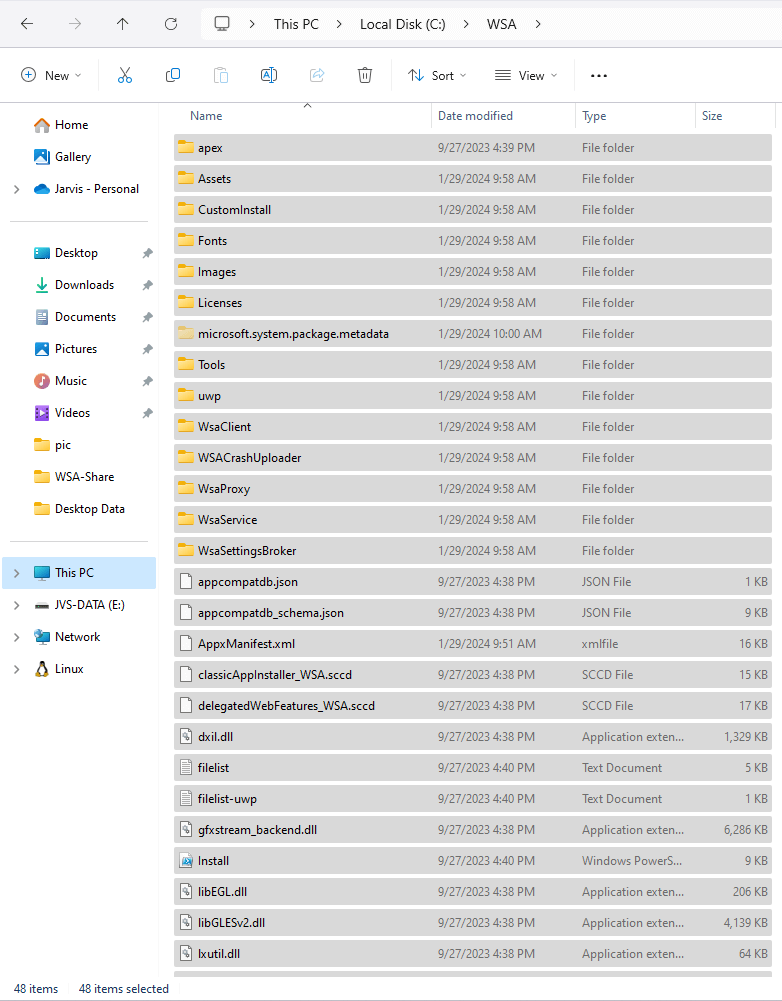Open the New dropdown menu
Viewport: 782px width, 1001px height.
pos(51,75)
